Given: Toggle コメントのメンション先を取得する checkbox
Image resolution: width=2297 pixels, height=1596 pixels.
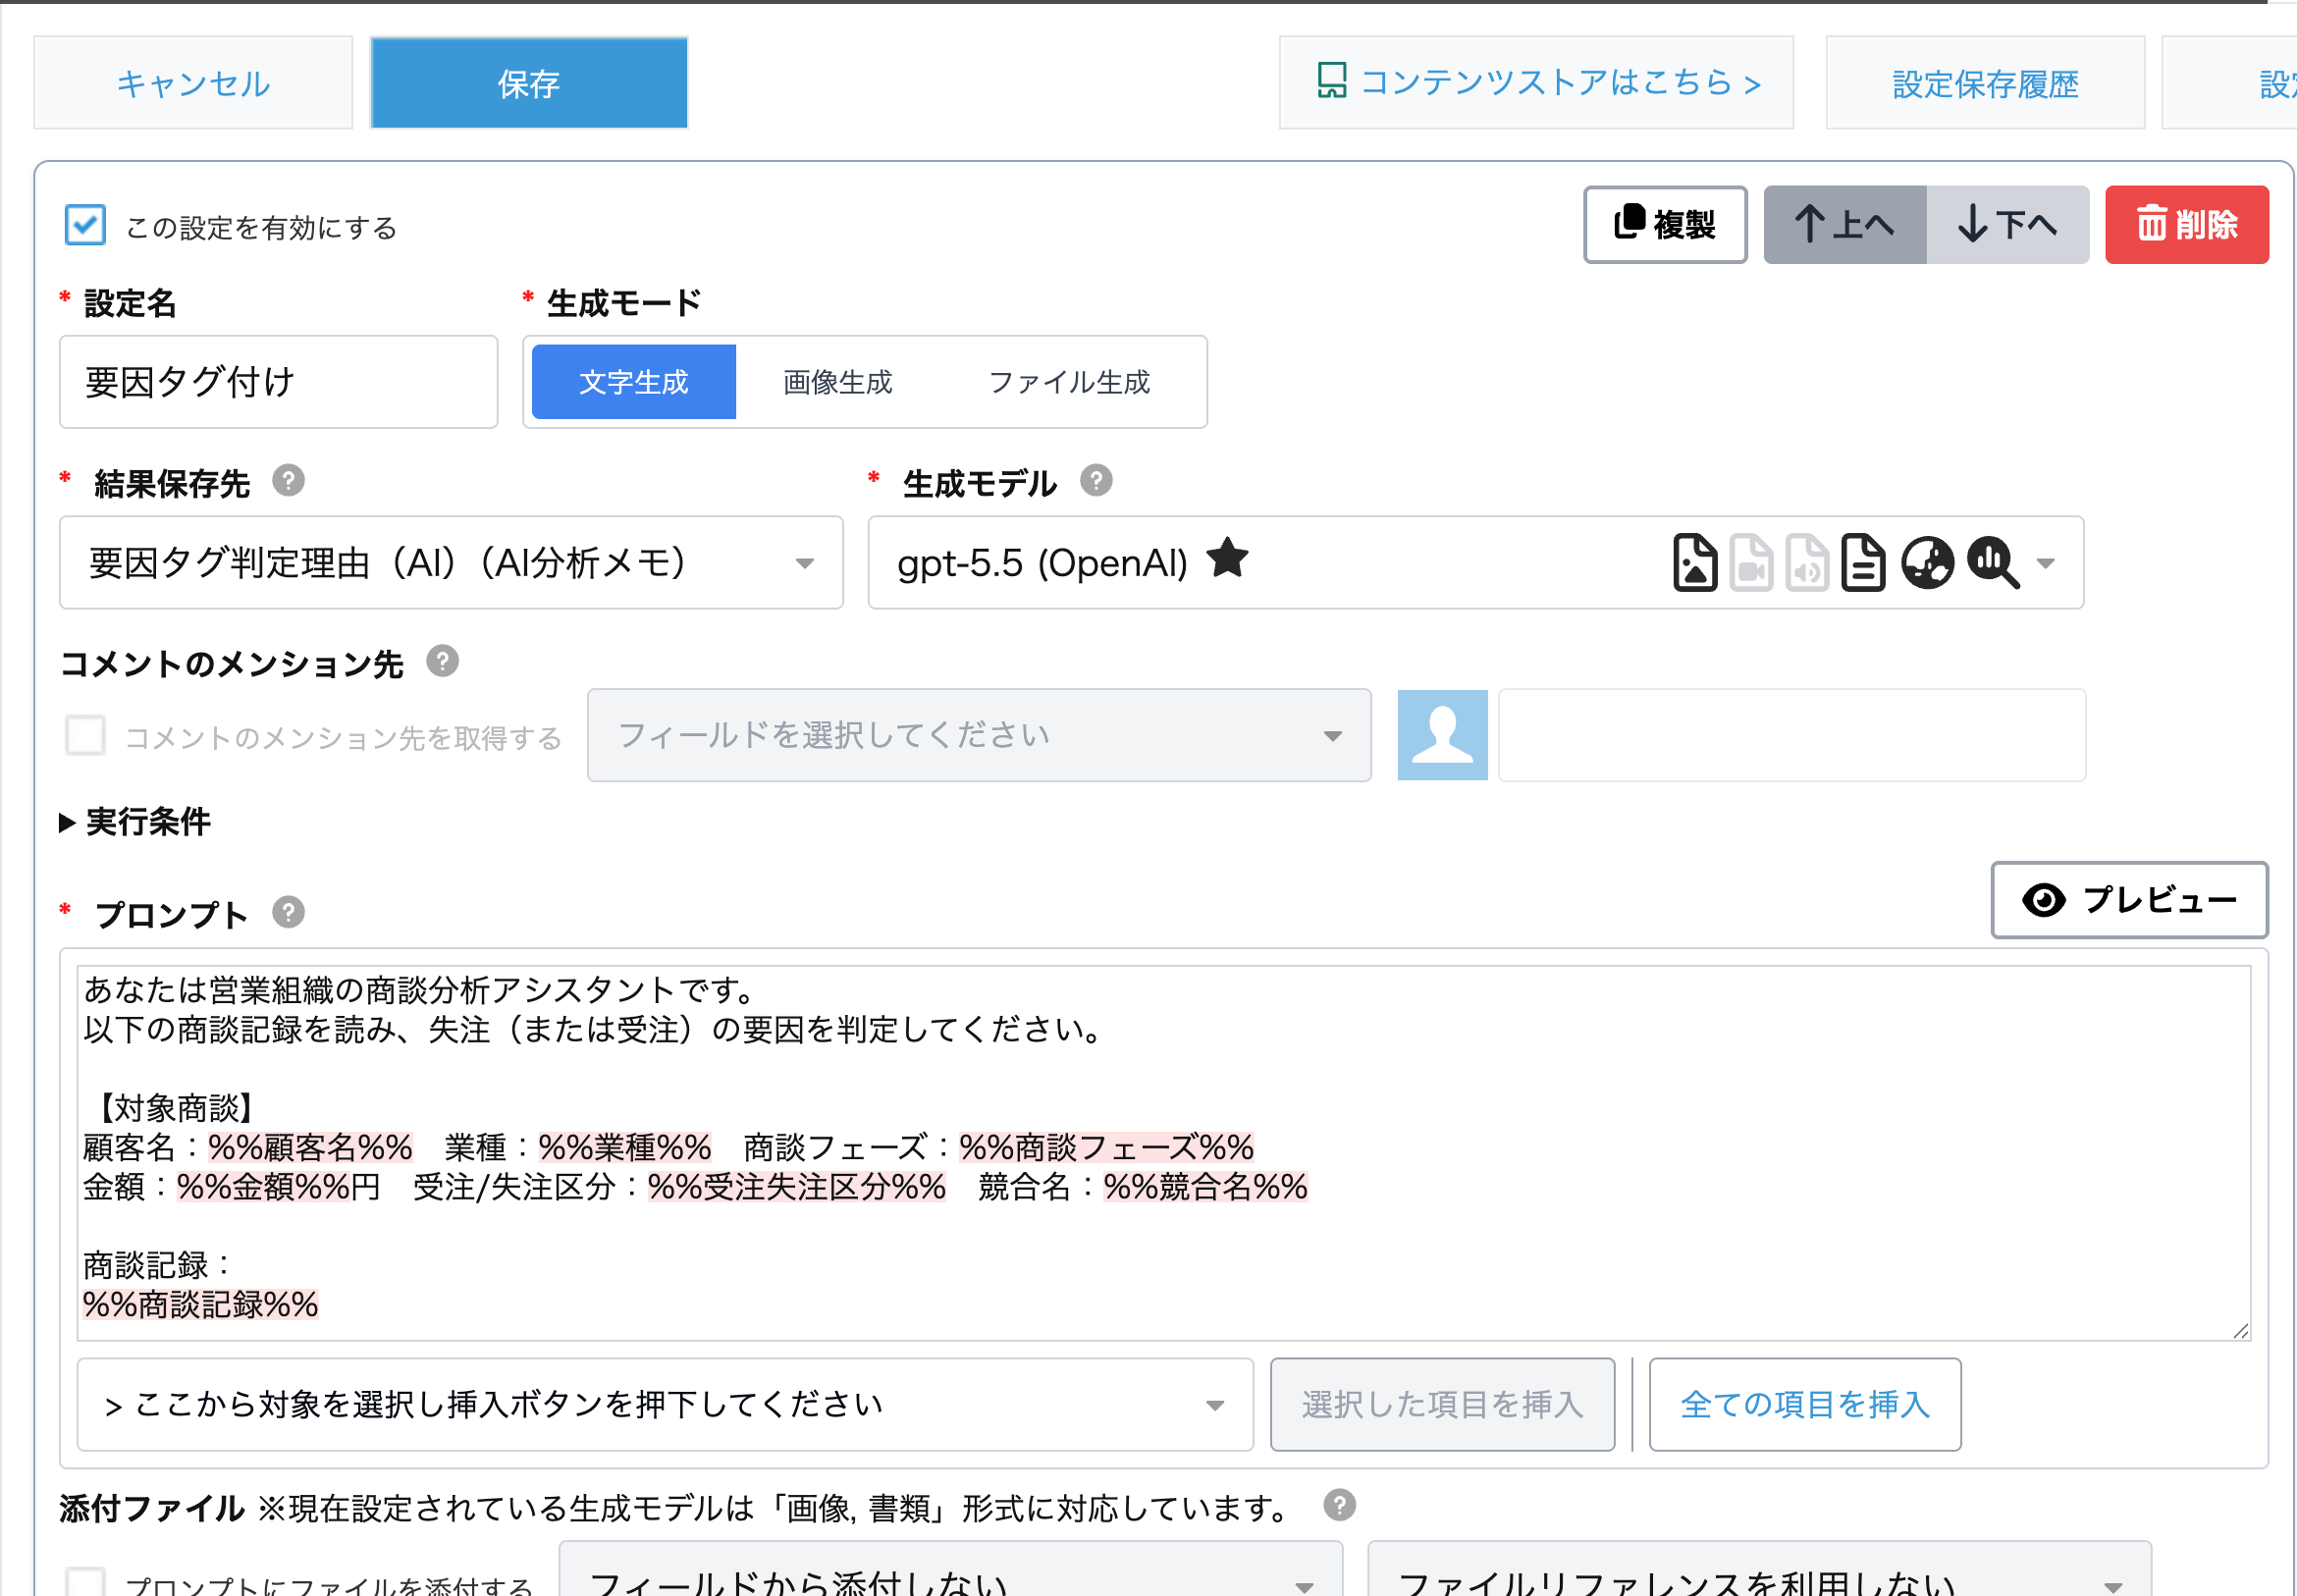Looking at the screenshot, I should tap(85, 736).
